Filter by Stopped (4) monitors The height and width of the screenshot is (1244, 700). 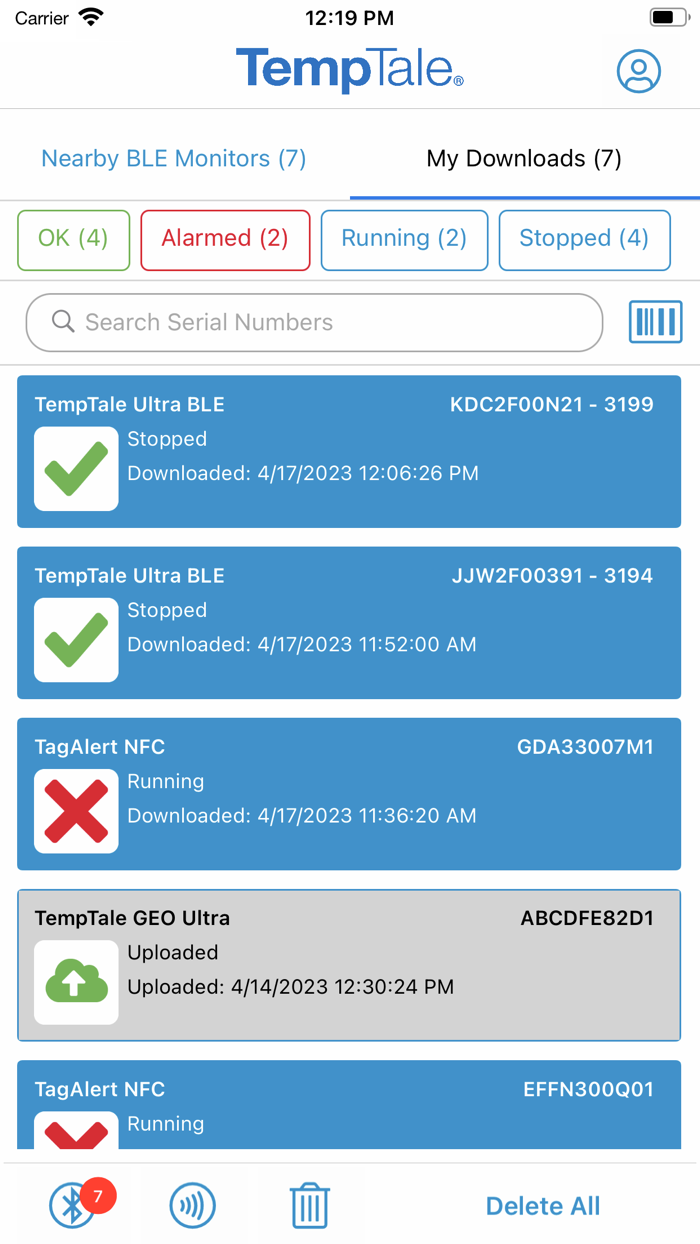pyautogui.click(x=584, y=240)
